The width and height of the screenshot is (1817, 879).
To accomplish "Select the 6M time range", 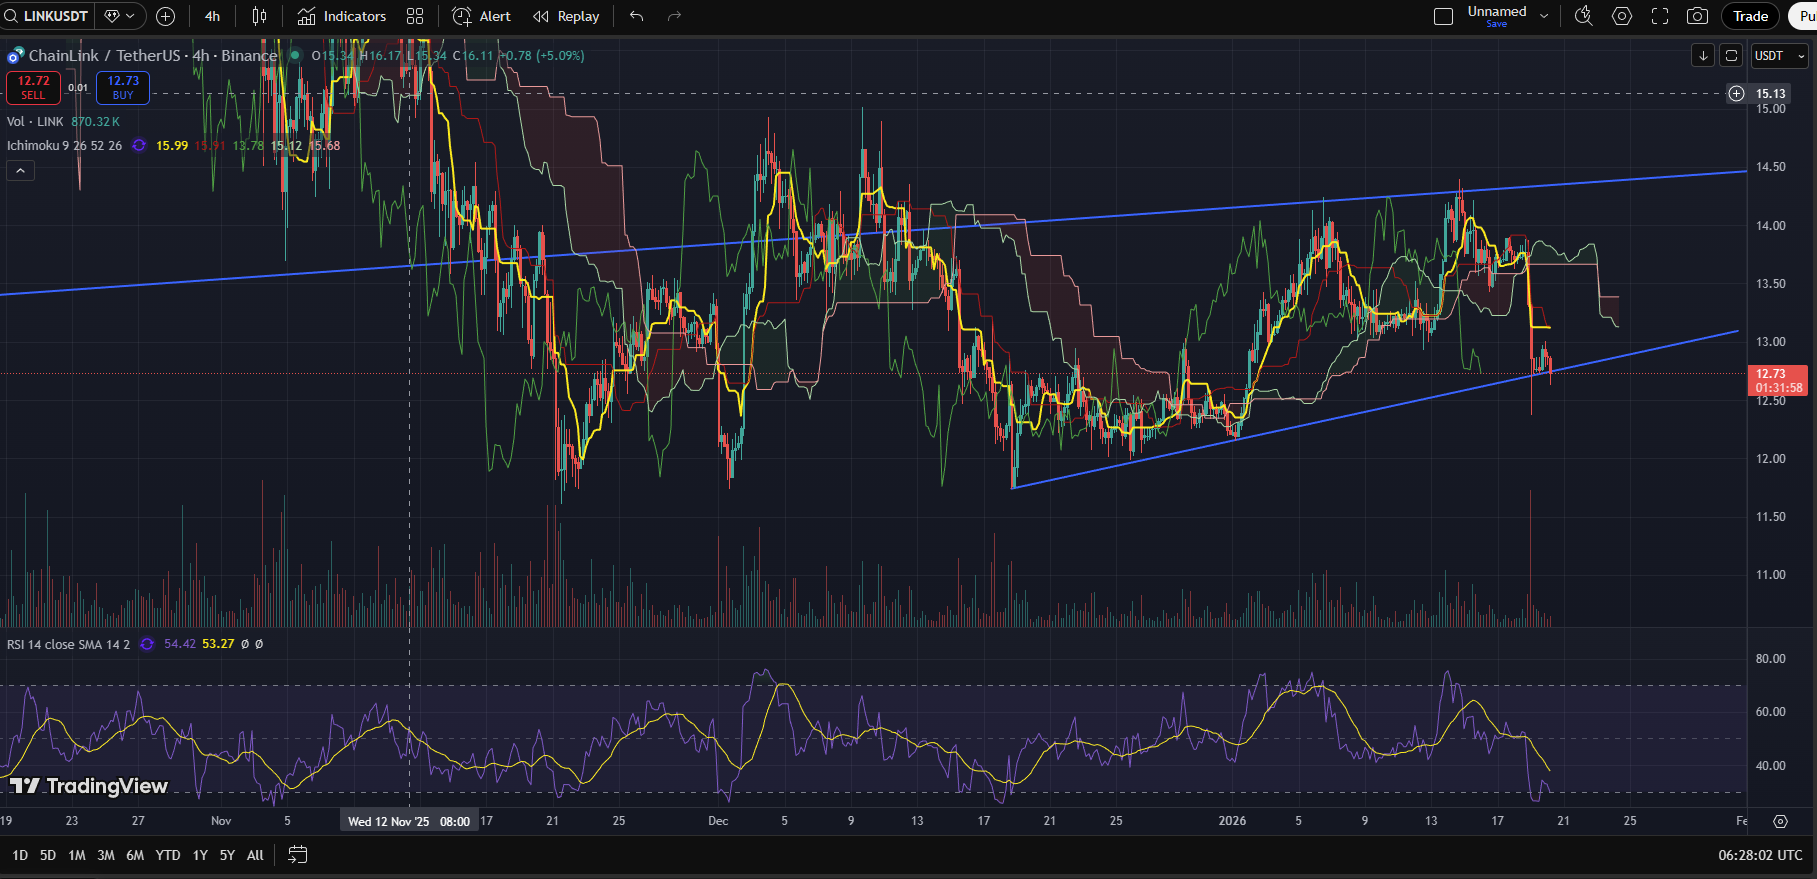I will 135,855.
